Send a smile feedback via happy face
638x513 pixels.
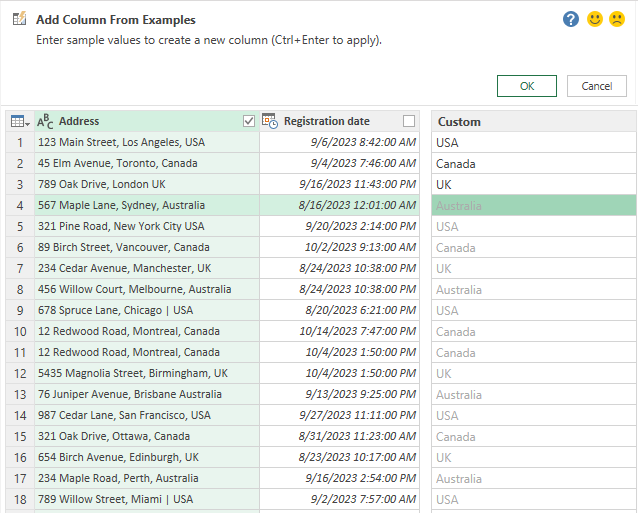point(594,19)
